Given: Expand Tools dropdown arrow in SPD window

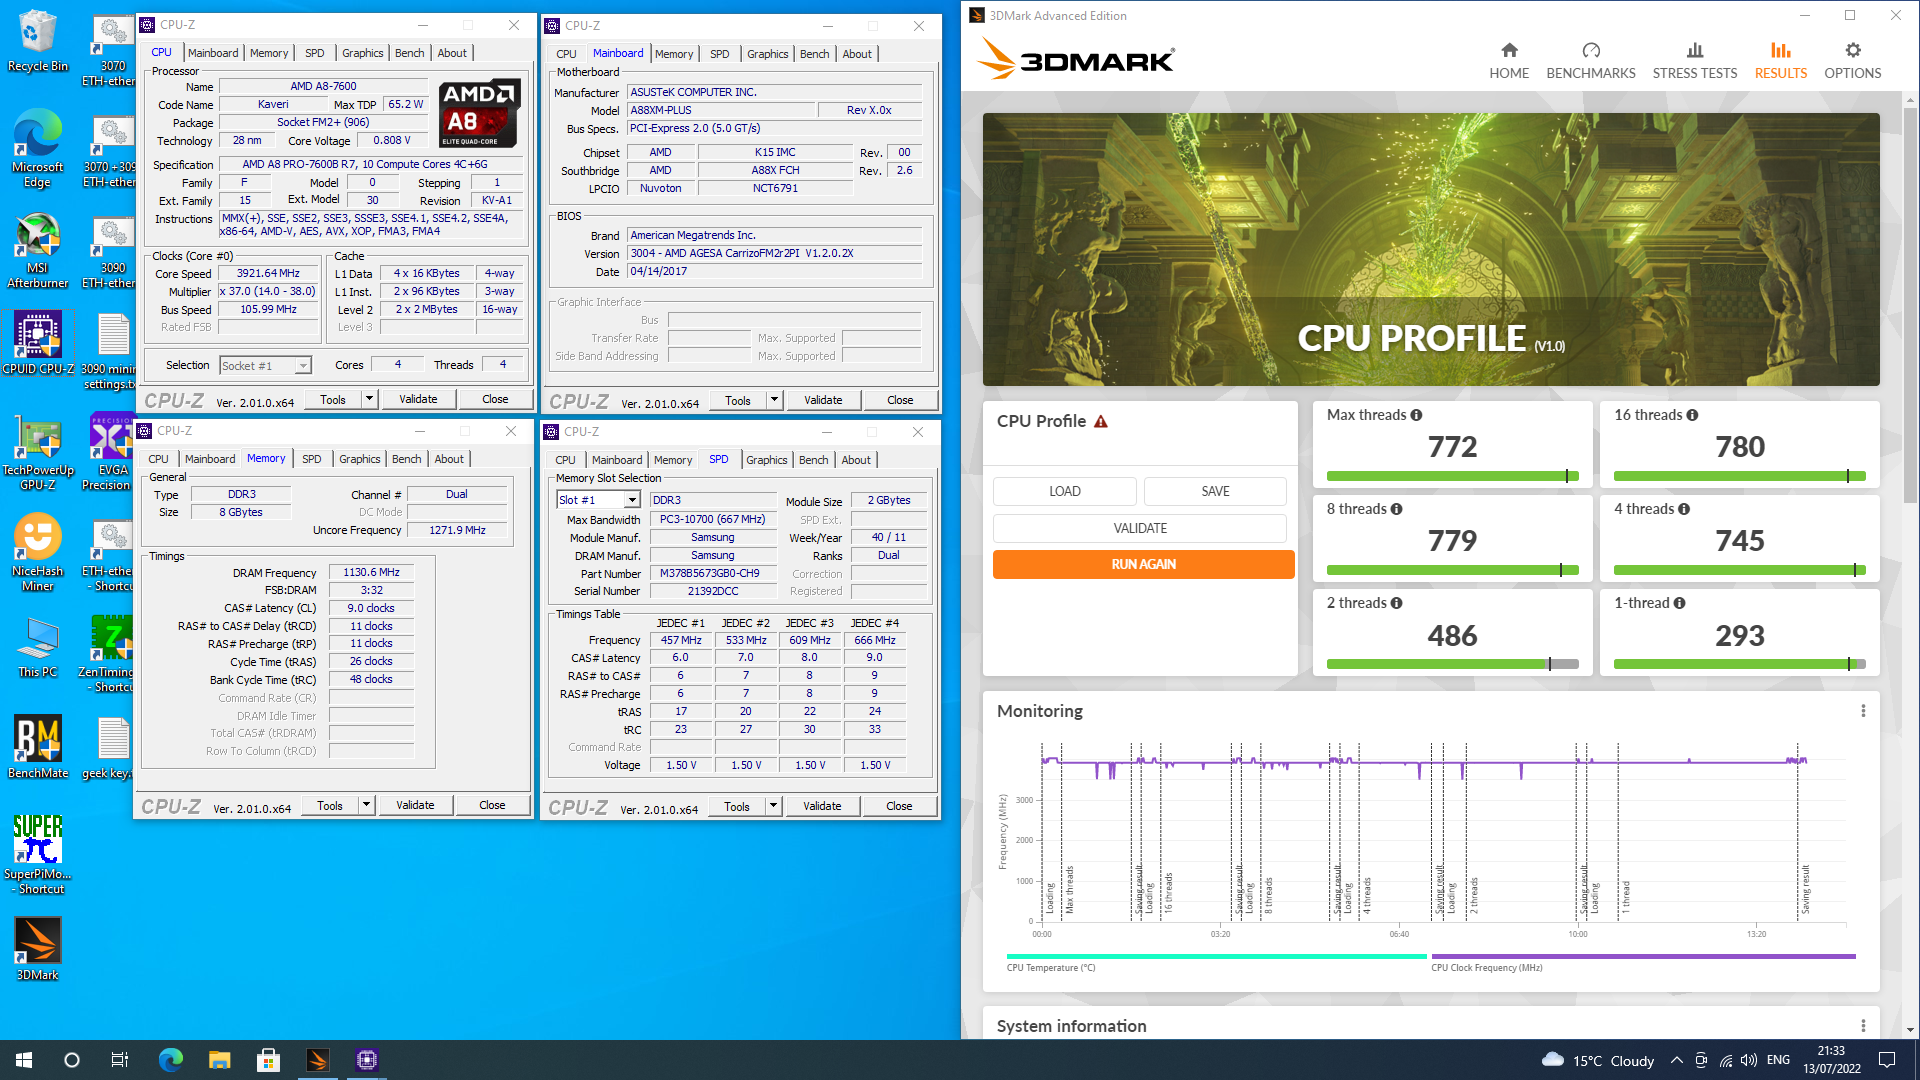Looking at the screenshot, I should tap(773, 806).
